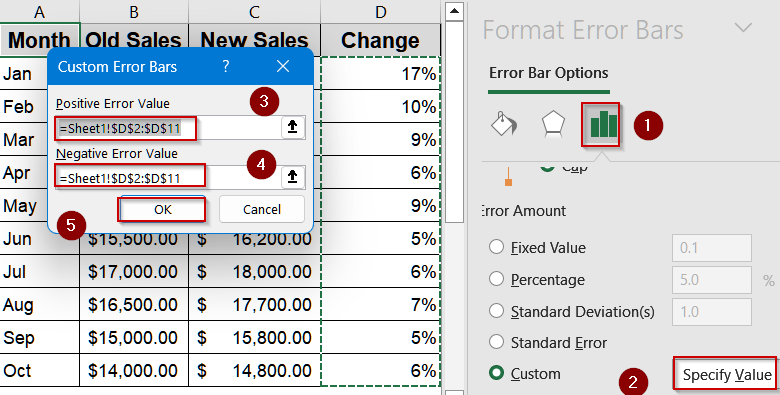Click the Specify Value button
This screenshot has height=395, width=780.
tap(726, 374)
